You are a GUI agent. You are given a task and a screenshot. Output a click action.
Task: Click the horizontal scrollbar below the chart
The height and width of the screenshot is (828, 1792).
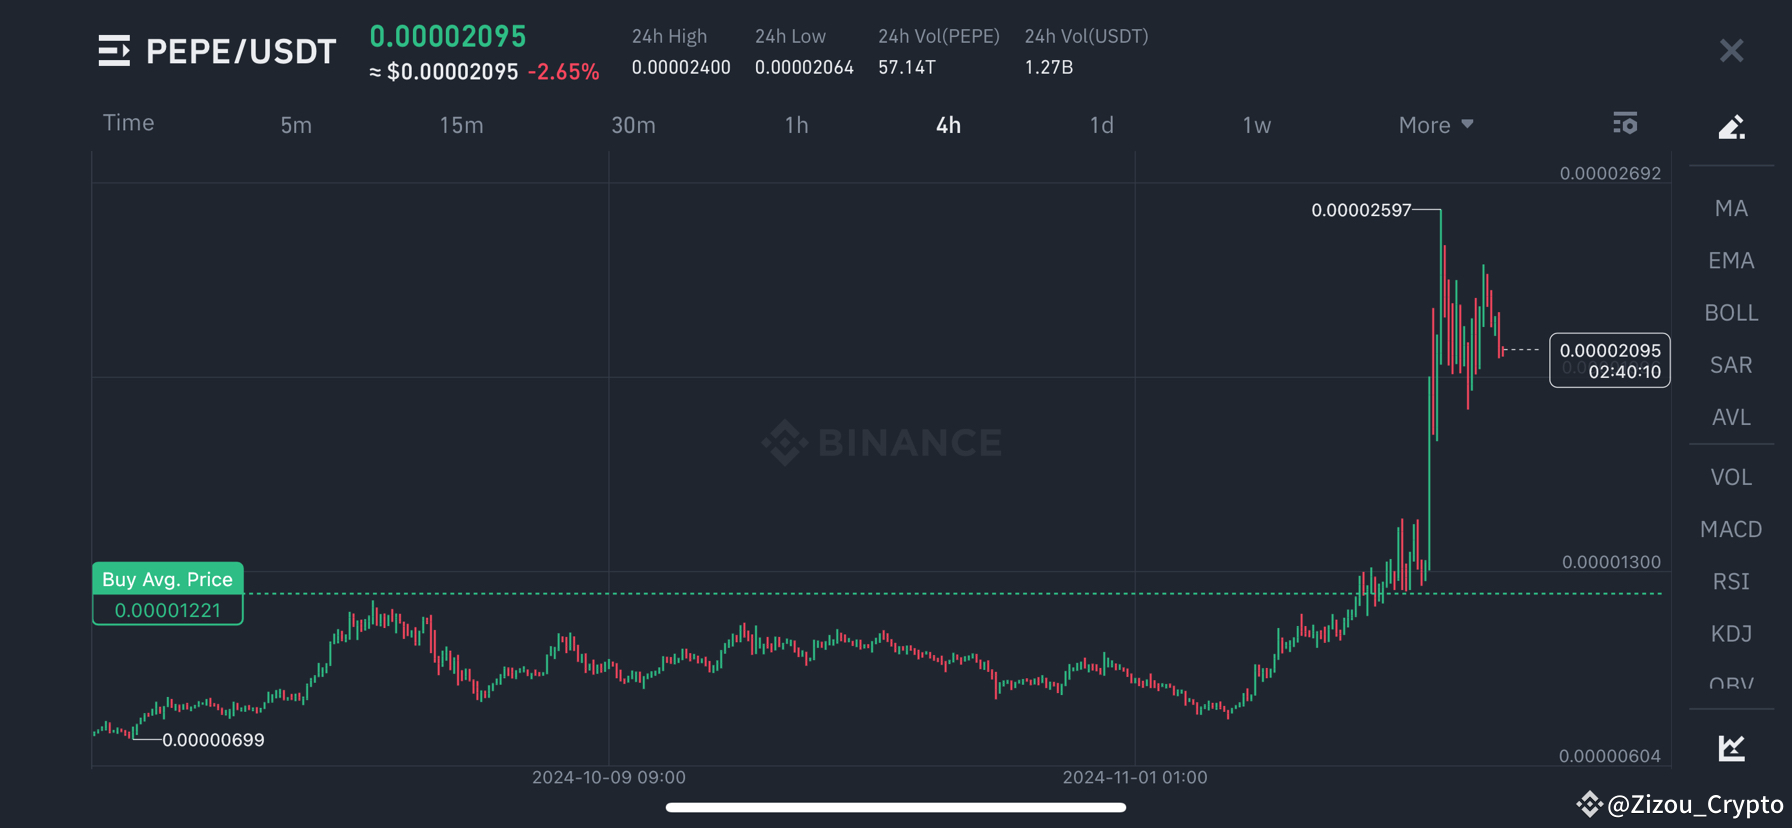(x=896, y=807)
